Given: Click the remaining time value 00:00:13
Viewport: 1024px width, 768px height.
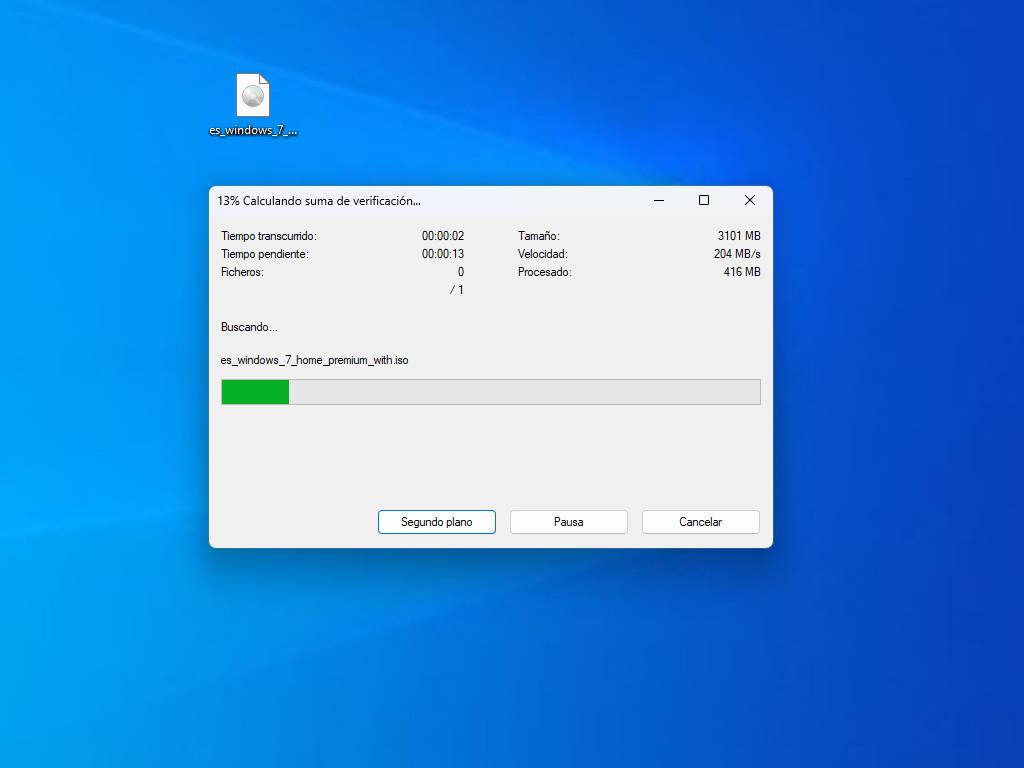Looking at the screenshot, I should click(443, 254).
